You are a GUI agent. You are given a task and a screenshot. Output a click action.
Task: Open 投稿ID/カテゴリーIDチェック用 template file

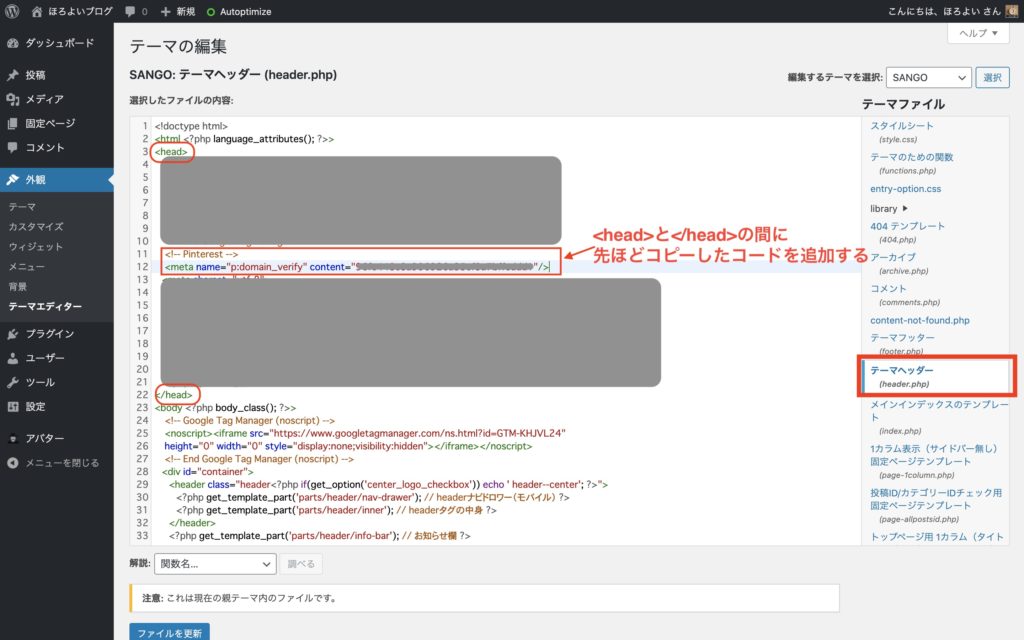[936, 505]
